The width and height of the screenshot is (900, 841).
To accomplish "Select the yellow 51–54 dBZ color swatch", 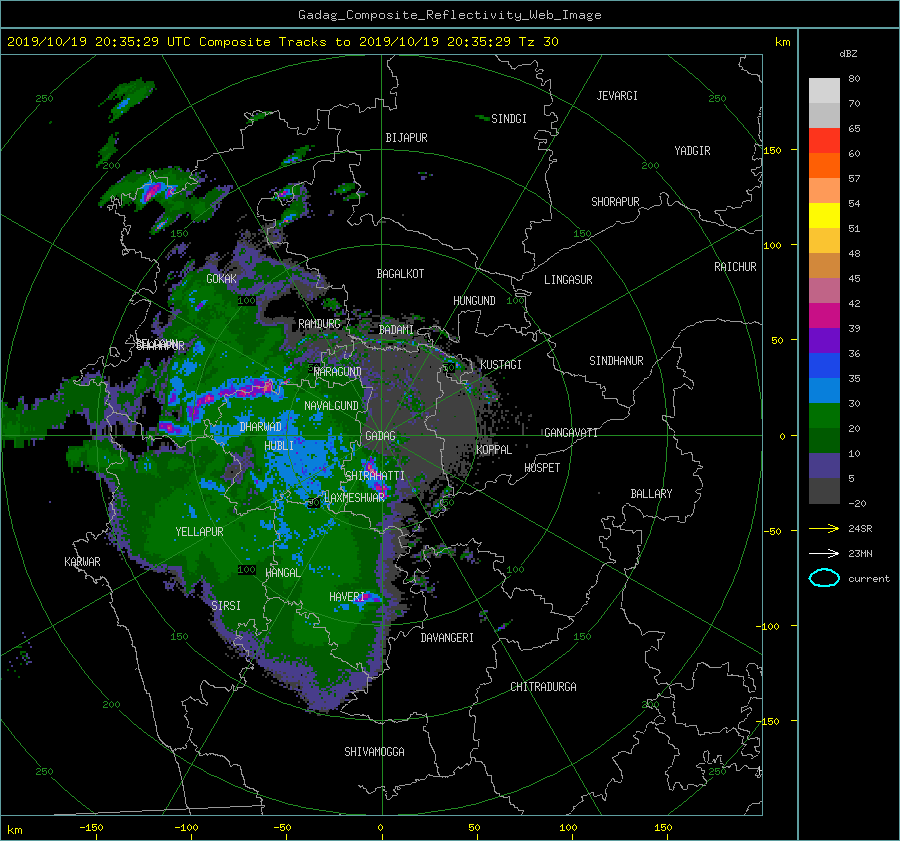I will point(824,215).
